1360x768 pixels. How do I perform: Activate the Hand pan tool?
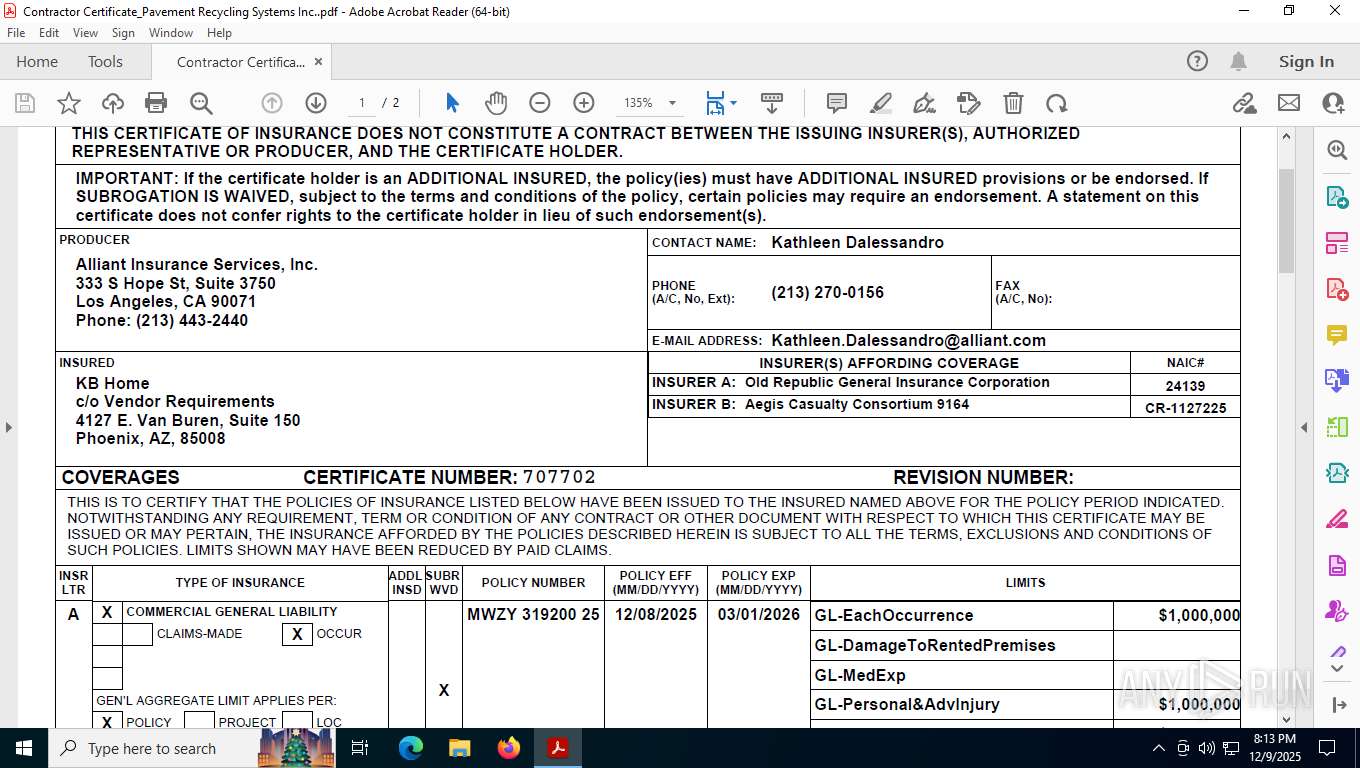coord(496,103)
